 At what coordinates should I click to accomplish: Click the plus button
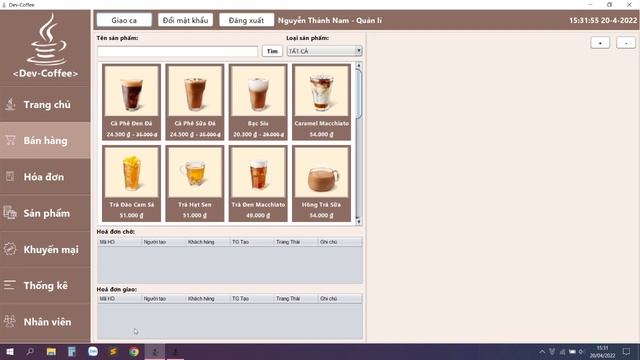point(600,43)
